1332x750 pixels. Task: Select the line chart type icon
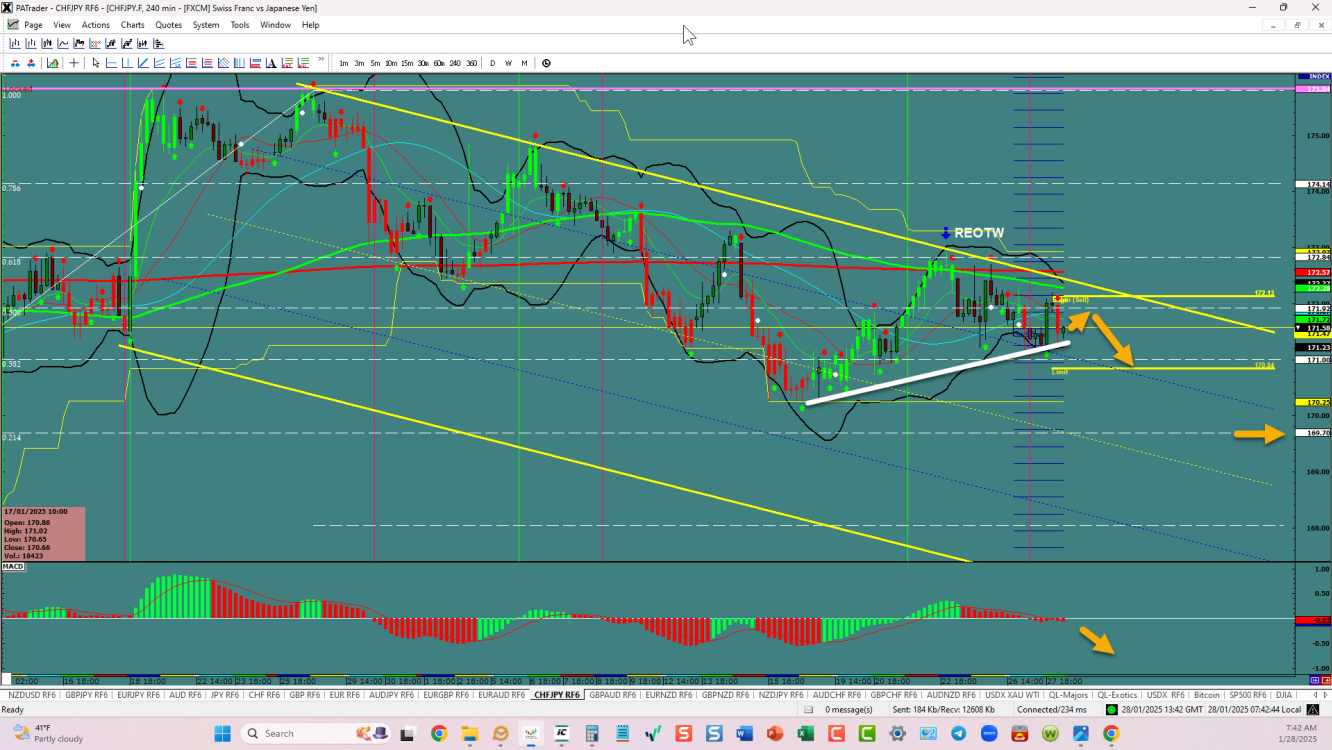coord(63,43)
